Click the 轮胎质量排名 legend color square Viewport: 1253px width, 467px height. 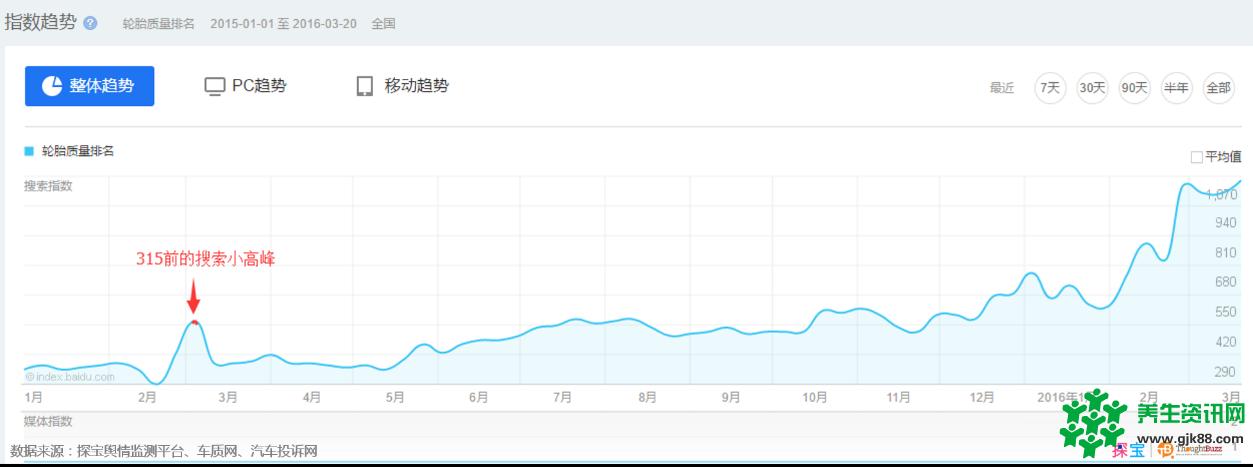pyautogui.click(x=29, y=151)
